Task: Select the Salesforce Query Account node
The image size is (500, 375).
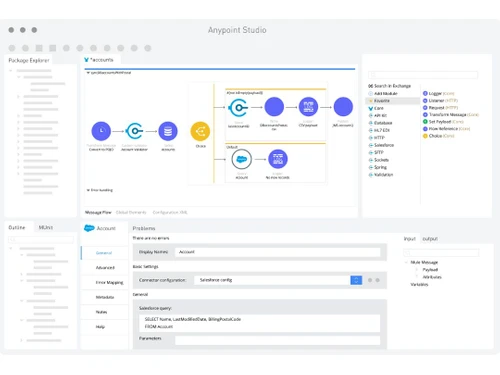Action: coord(241,159)
